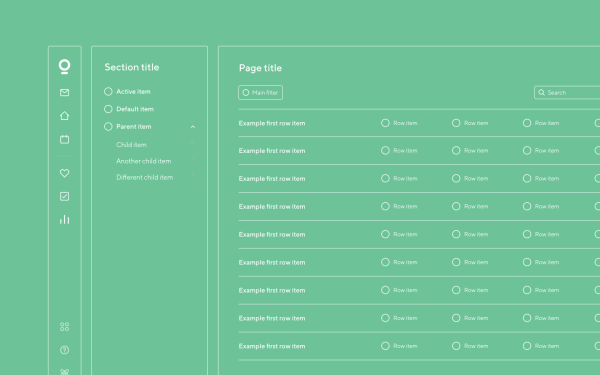This screenshot has width=600, height=375.
Task: Click the Main filter button
Action: click(261, 93)
